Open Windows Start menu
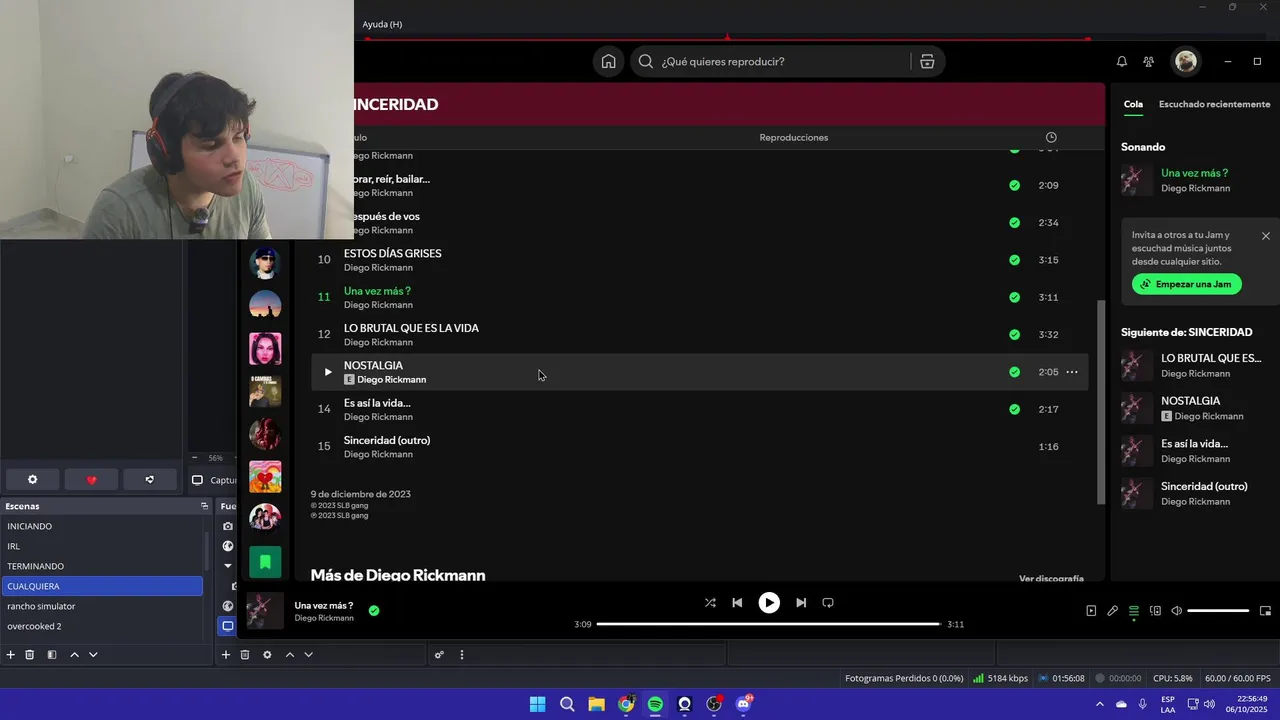Image resolution: width=1280 pixels, height=720 pixels. point(538,704)
